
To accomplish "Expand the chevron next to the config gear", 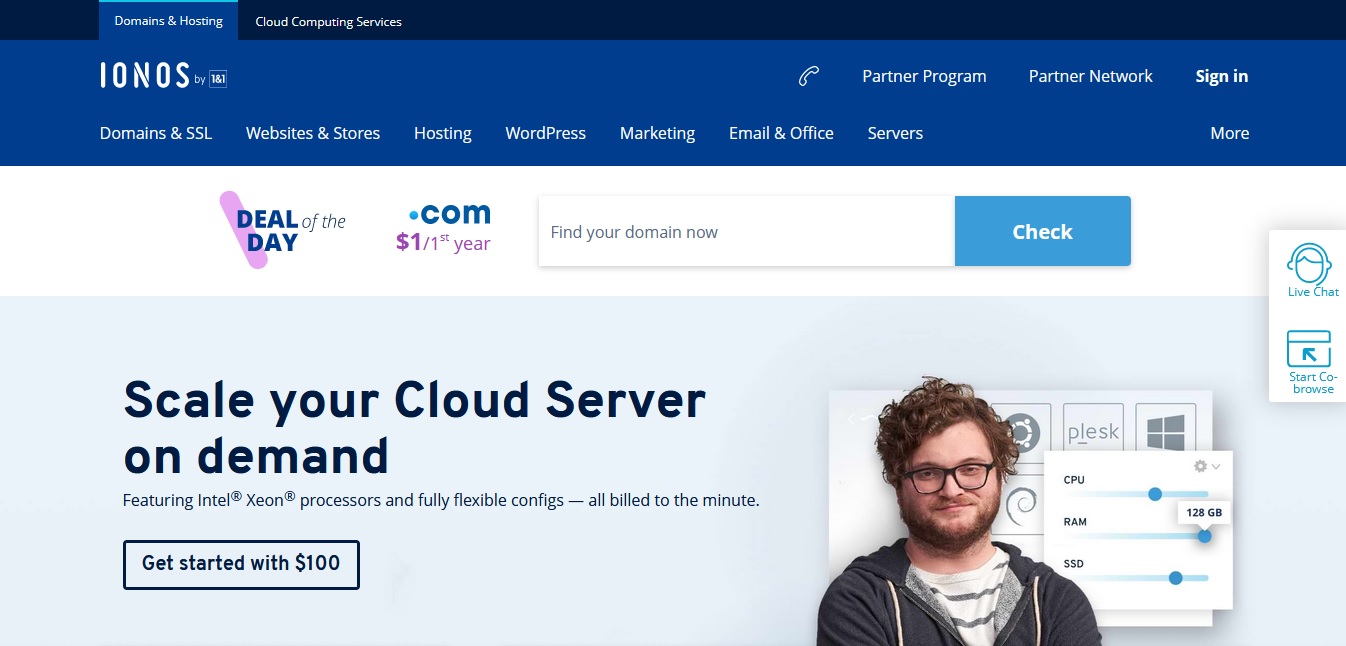I will 1215,466.
